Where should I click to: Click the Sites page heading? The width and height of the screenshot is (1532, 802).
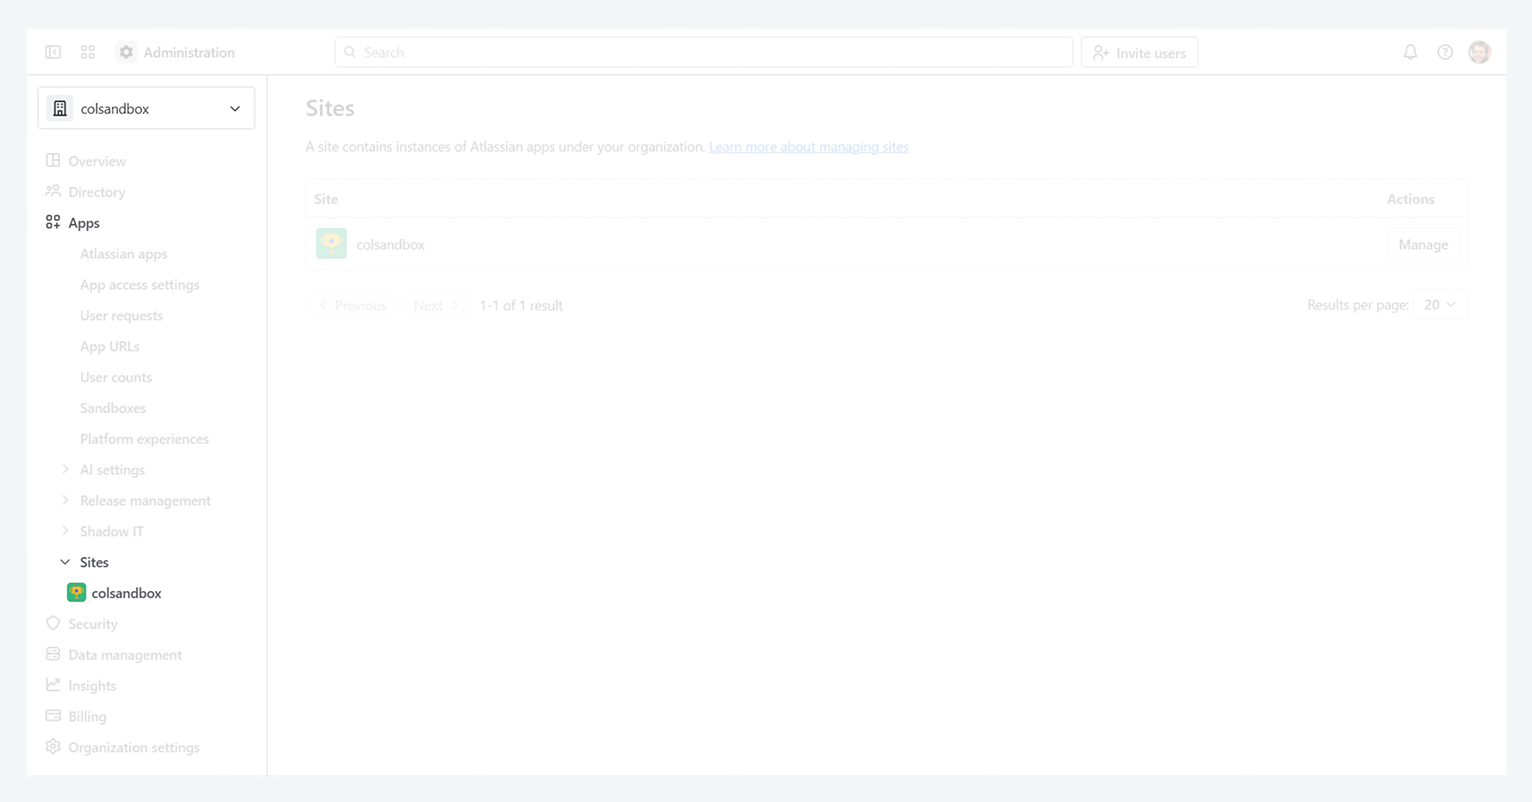330,108
